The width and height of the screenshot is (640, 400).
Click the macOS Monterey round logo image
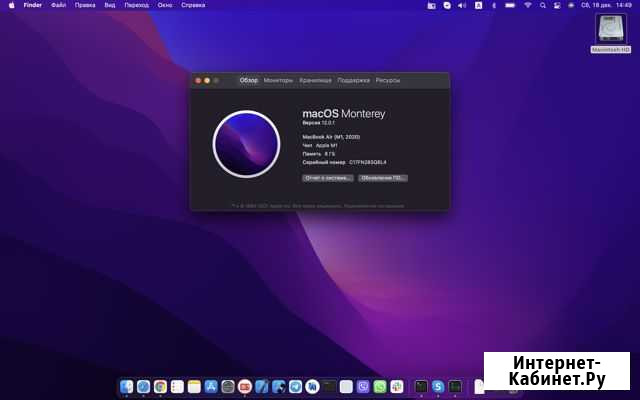pos(246,144)
